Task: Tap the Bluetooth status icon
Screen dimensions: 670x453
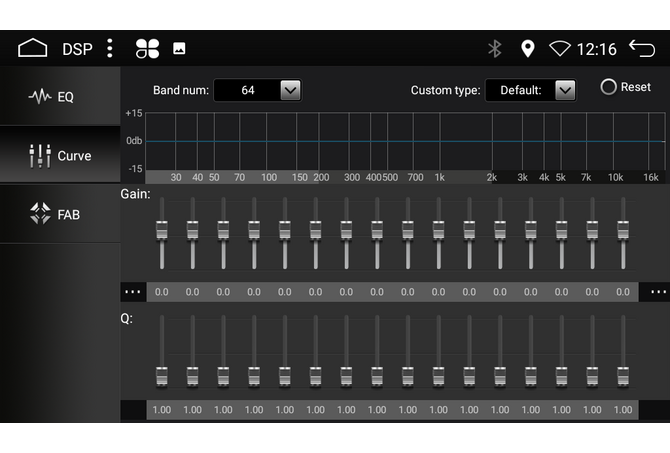Action: pos(494,48)
